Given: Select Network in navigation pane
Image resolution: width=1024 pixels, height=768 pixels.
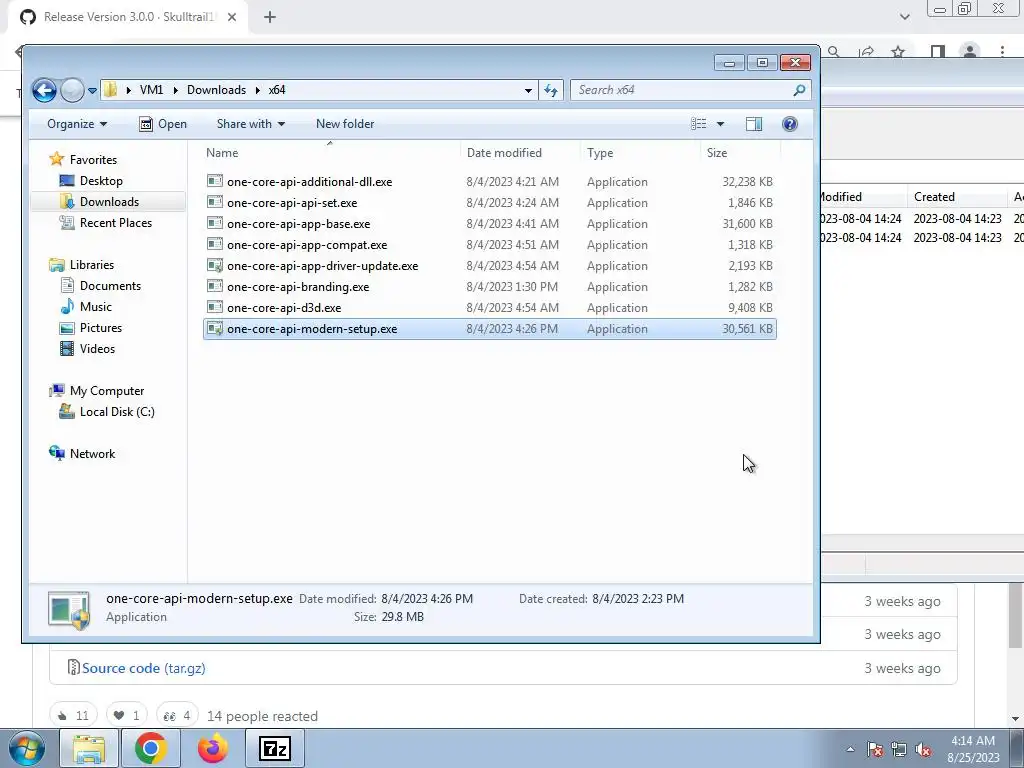Looking at the screenshot, I should pyautogui.click(x=82, y=454).
